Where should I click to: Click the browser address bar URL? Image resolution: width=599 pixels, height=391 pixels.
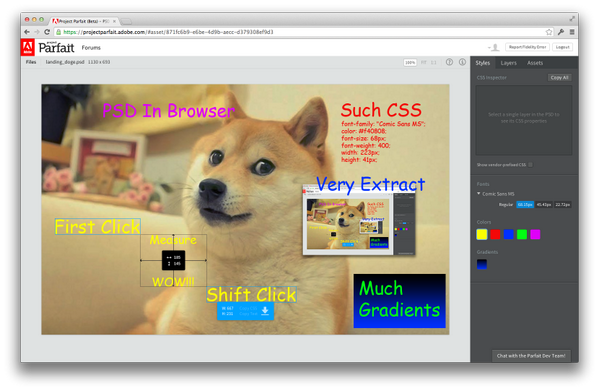pos(168,32)
